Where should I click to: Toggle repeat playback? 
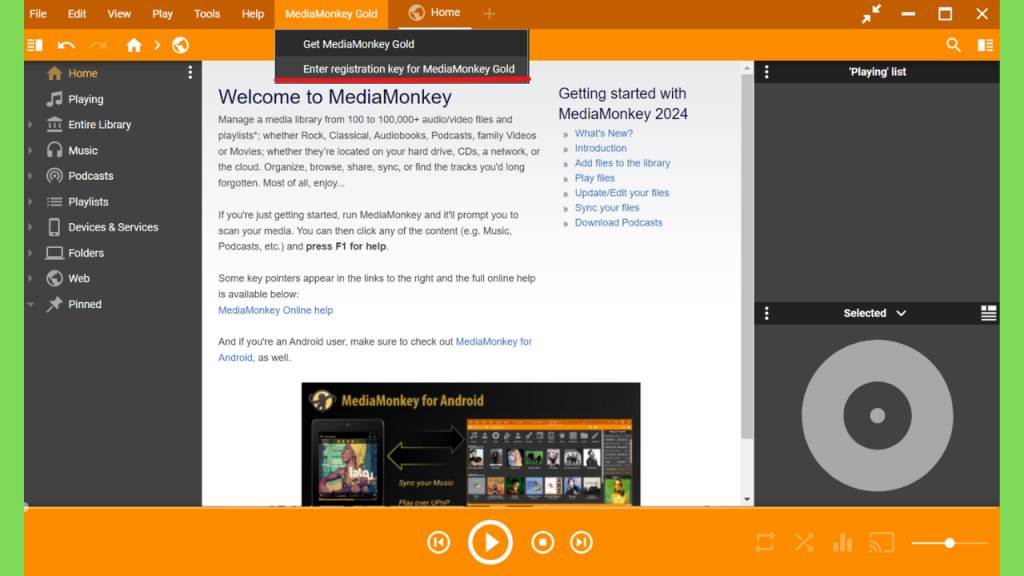tap(765, 542)
